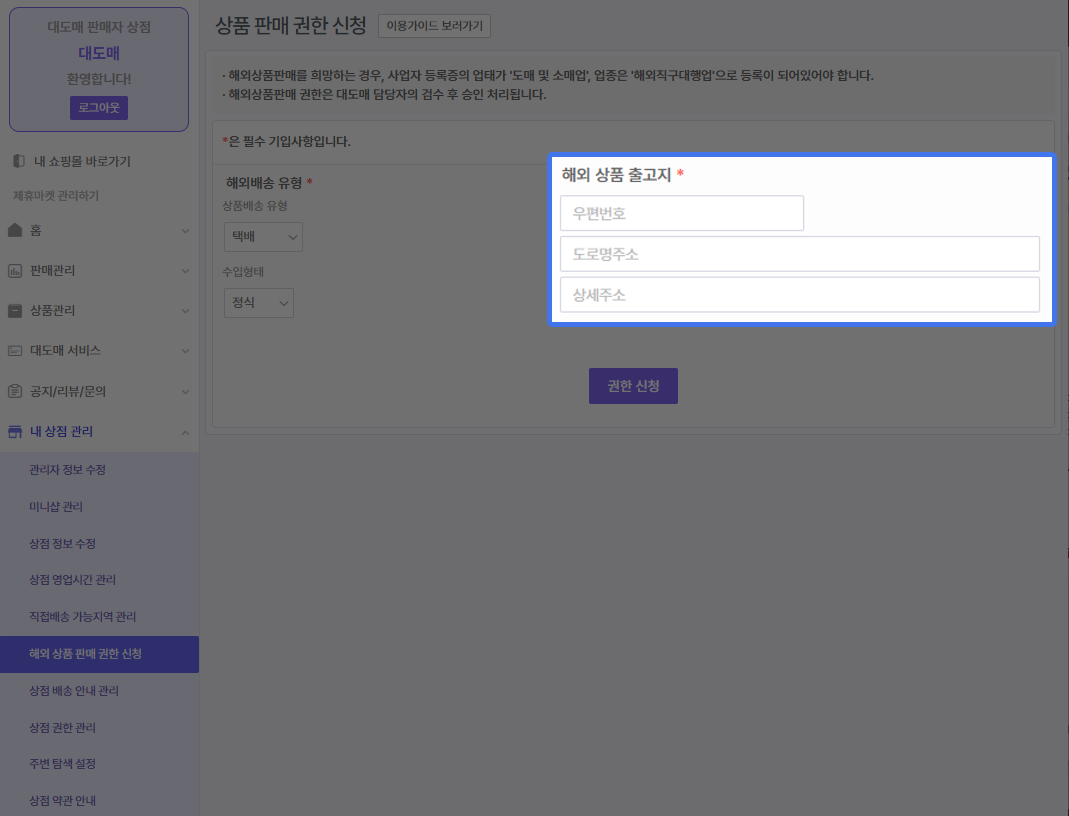Collapse the 내 상점 관리 menu chevron

coord(185,432)
